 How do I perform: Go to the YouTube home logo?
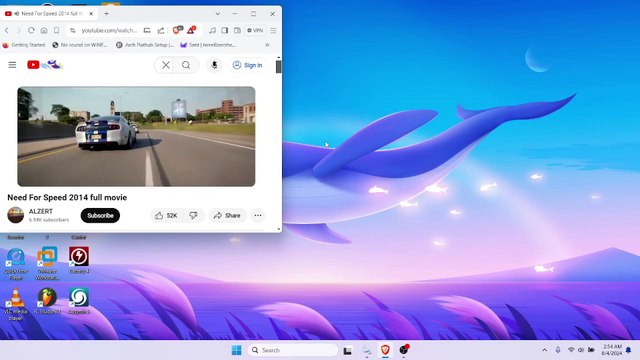(44, 64)
